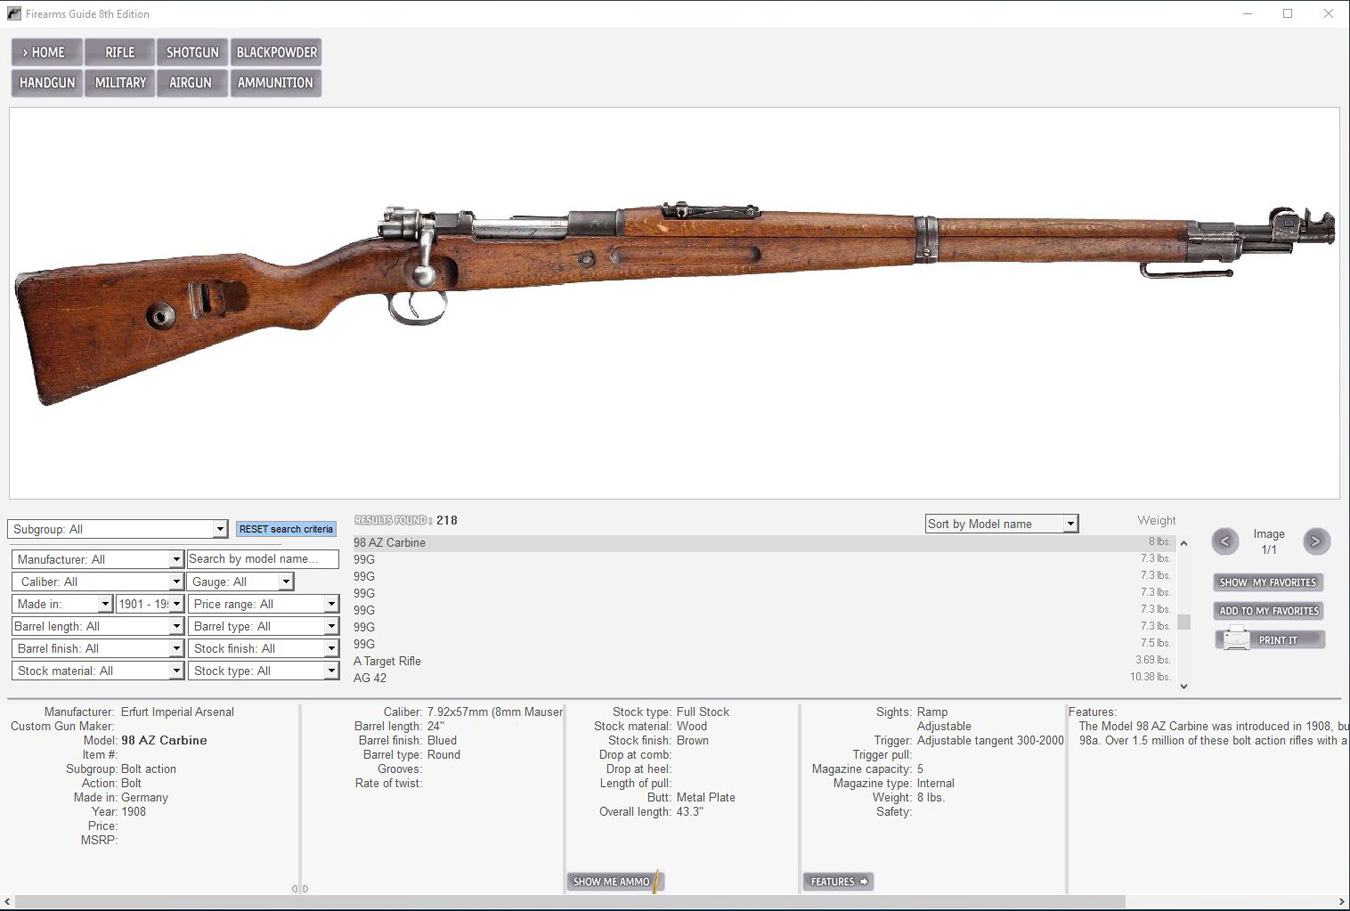Select the 99G row weighing 7.5 lbs
1350x911 pixels.
(x=762, y=644)
